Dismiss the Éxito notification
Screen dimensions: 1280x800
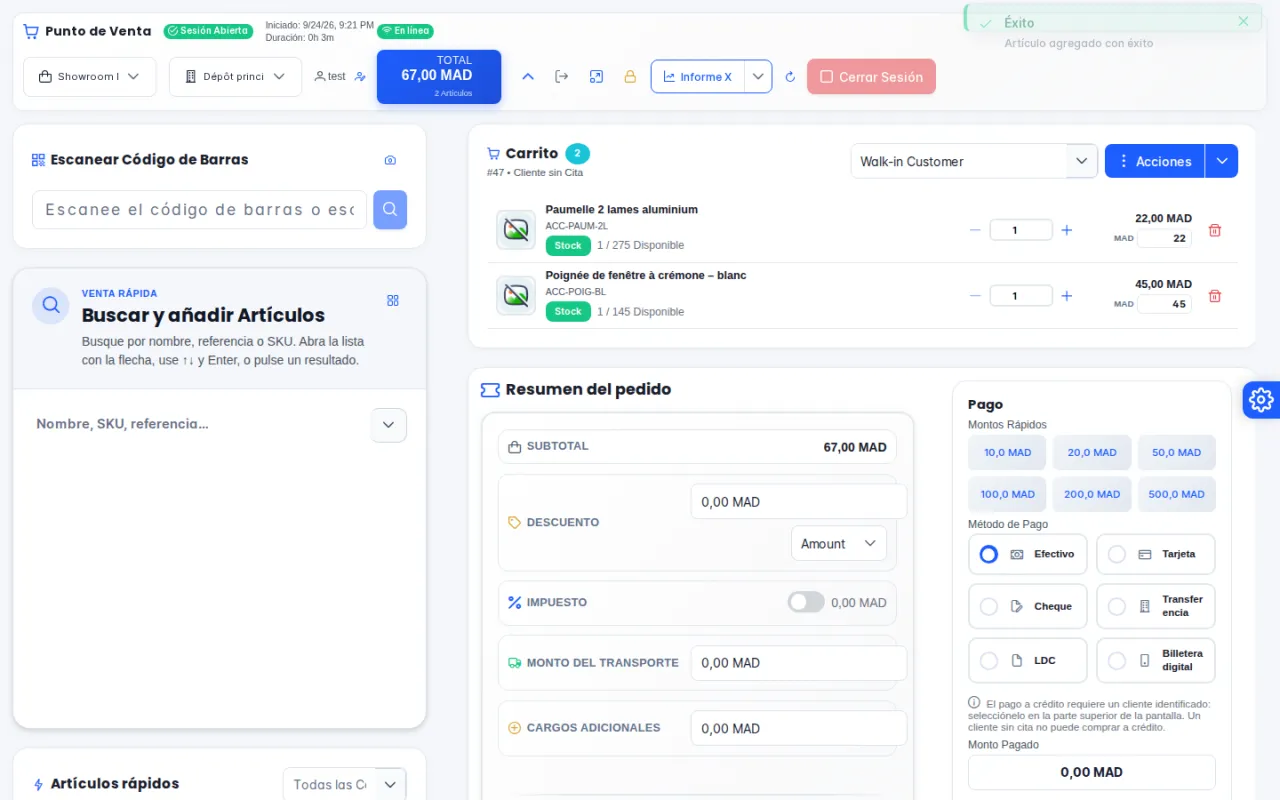tap(1243, 21)
